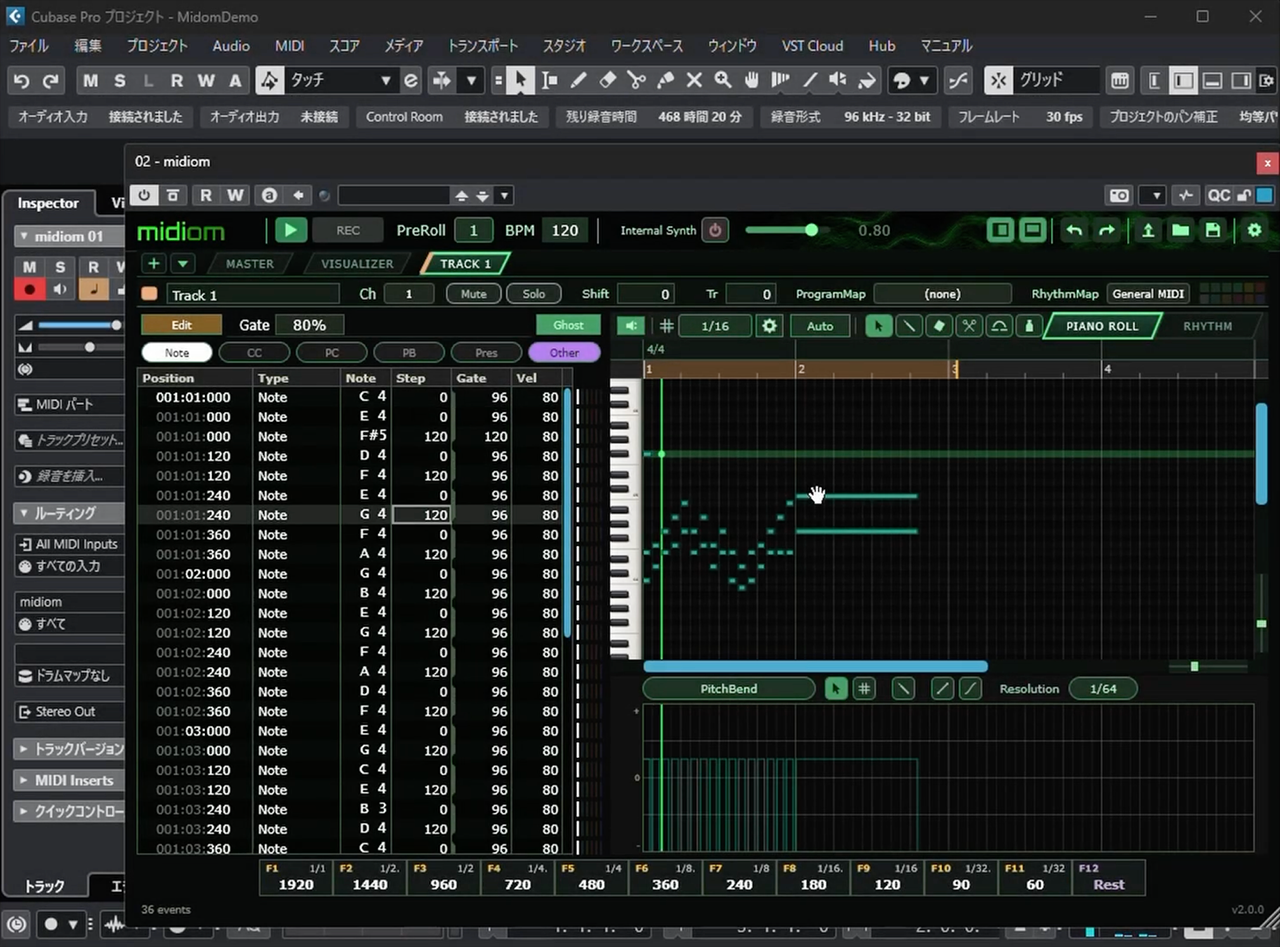Click the Auto button in piano roll

point(820,326)
